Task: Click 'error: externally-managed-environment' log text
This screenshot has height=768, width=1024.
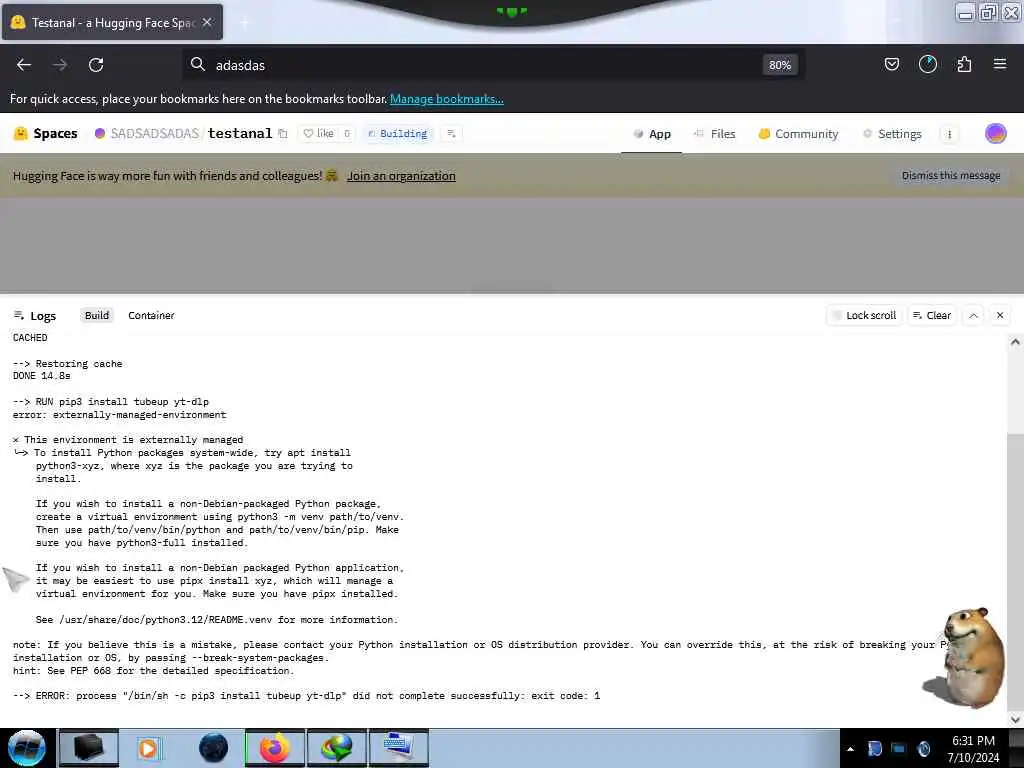Action: [x=120, y=415]
